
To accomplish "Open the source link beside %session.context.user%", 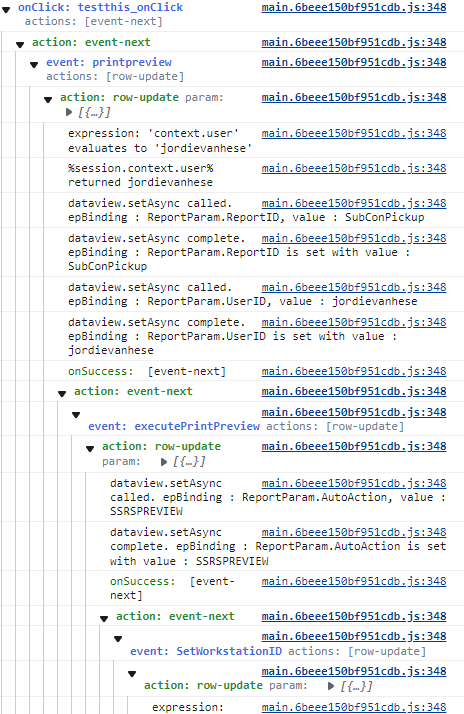I will tap(354, 168).
